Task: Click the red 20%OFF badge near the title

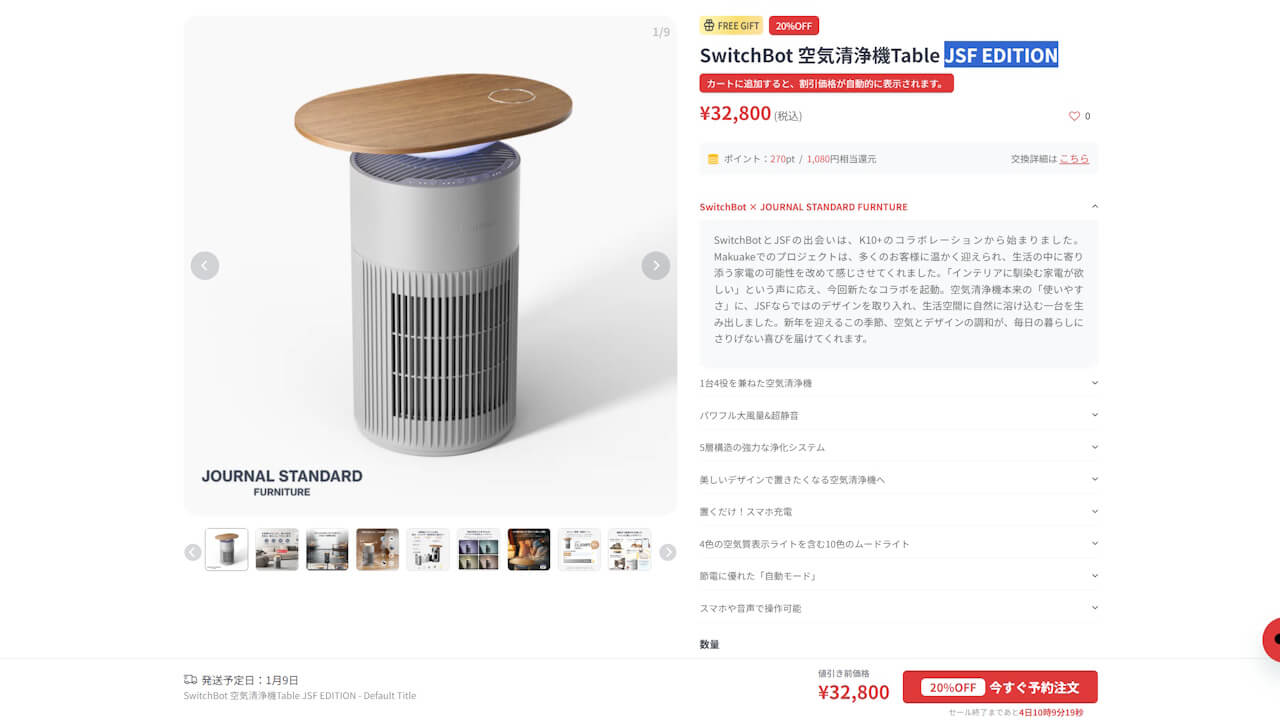Action: (793, 25)
